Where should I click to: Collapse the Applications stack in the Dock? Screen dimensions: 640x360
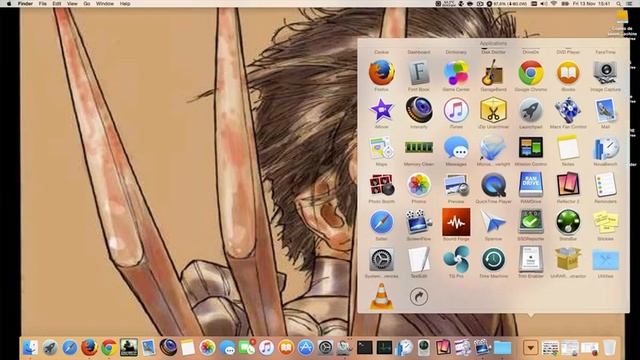(x=531, y=348)
